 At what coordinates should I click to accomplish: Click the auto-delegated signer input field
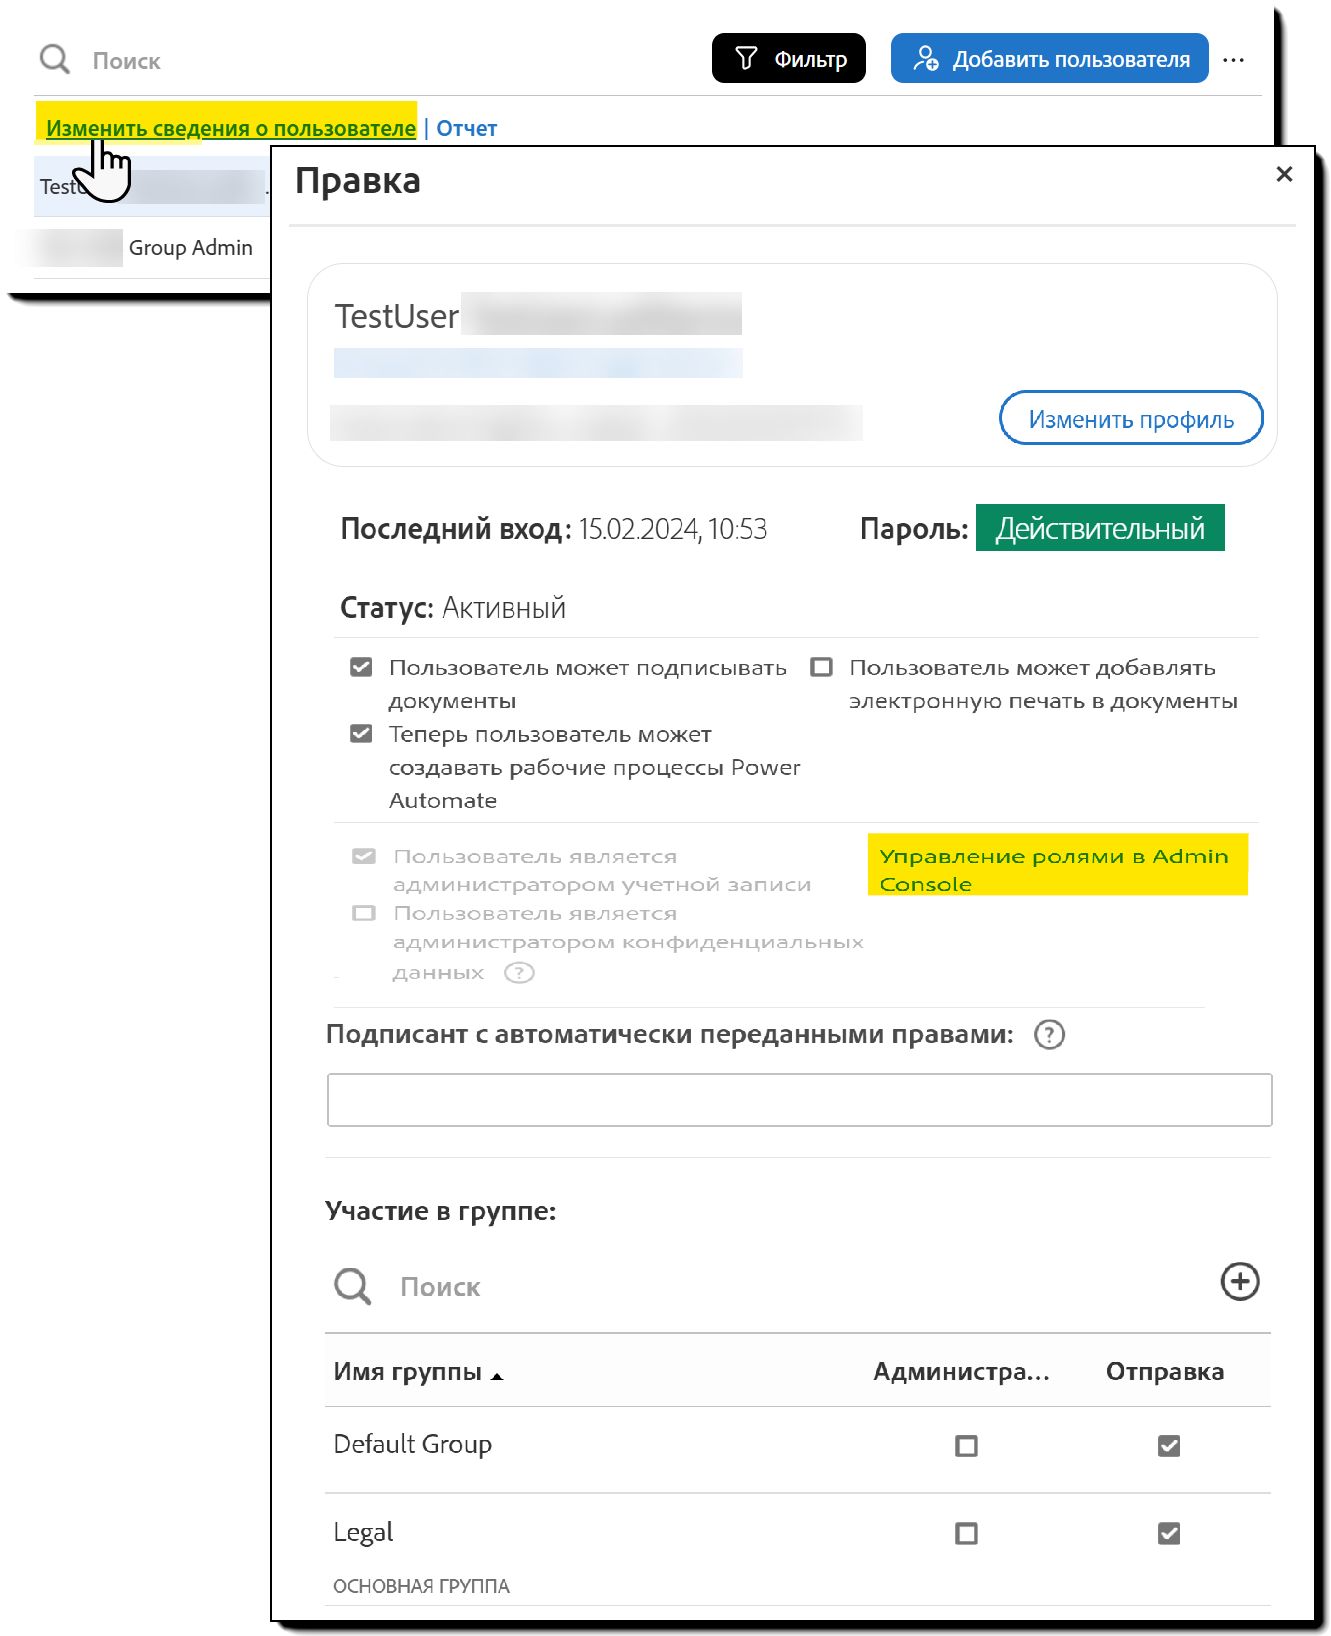799,1100
